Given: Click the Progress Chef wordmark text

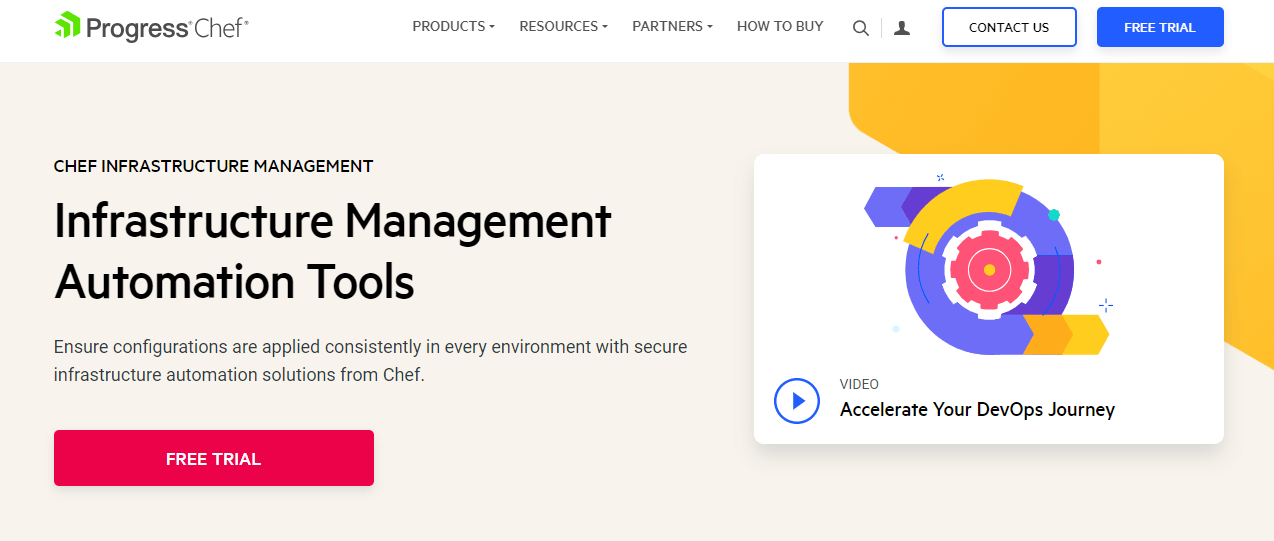Looking at the screenshot, I should coord(167,28).
